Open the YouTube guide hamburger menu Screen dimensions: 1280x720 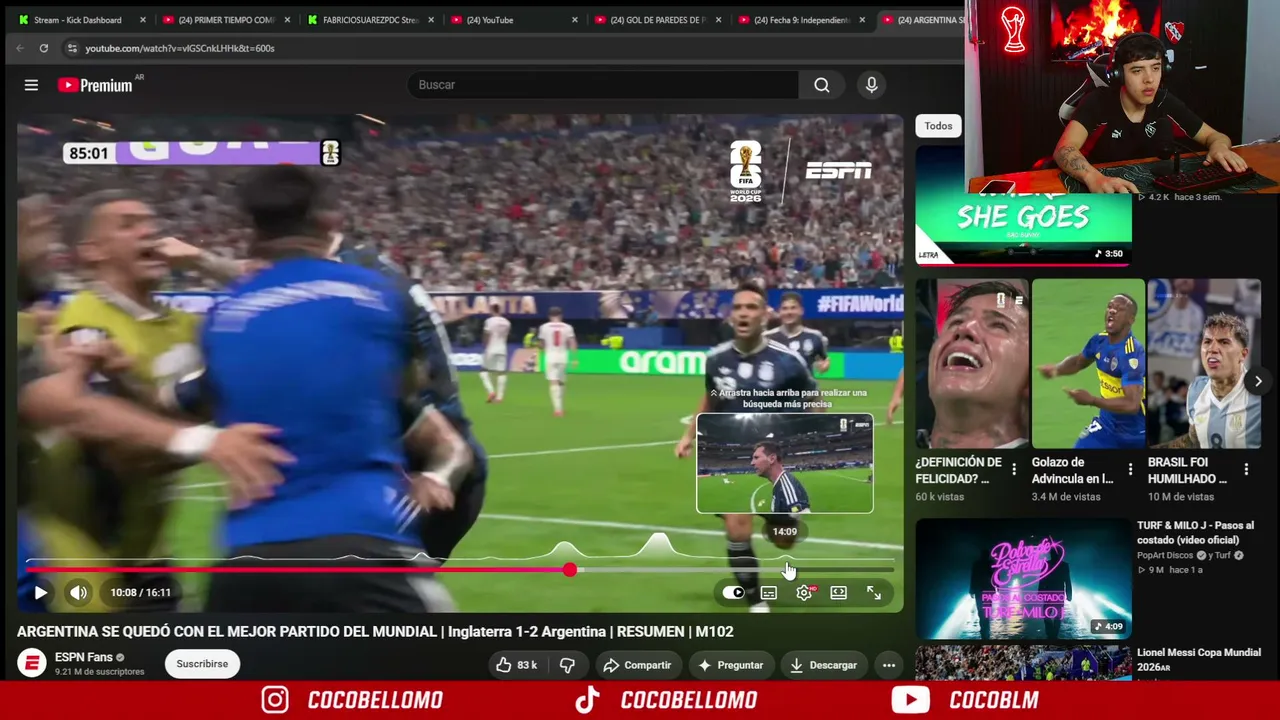31,85
